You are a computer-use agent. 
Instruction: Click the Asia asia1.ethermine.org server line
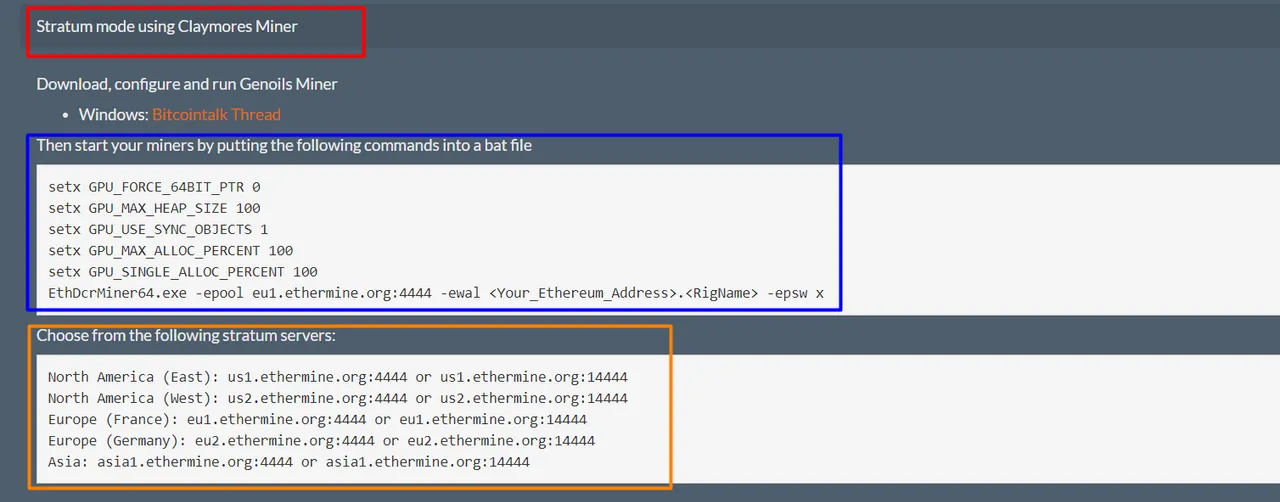[289, 462]
